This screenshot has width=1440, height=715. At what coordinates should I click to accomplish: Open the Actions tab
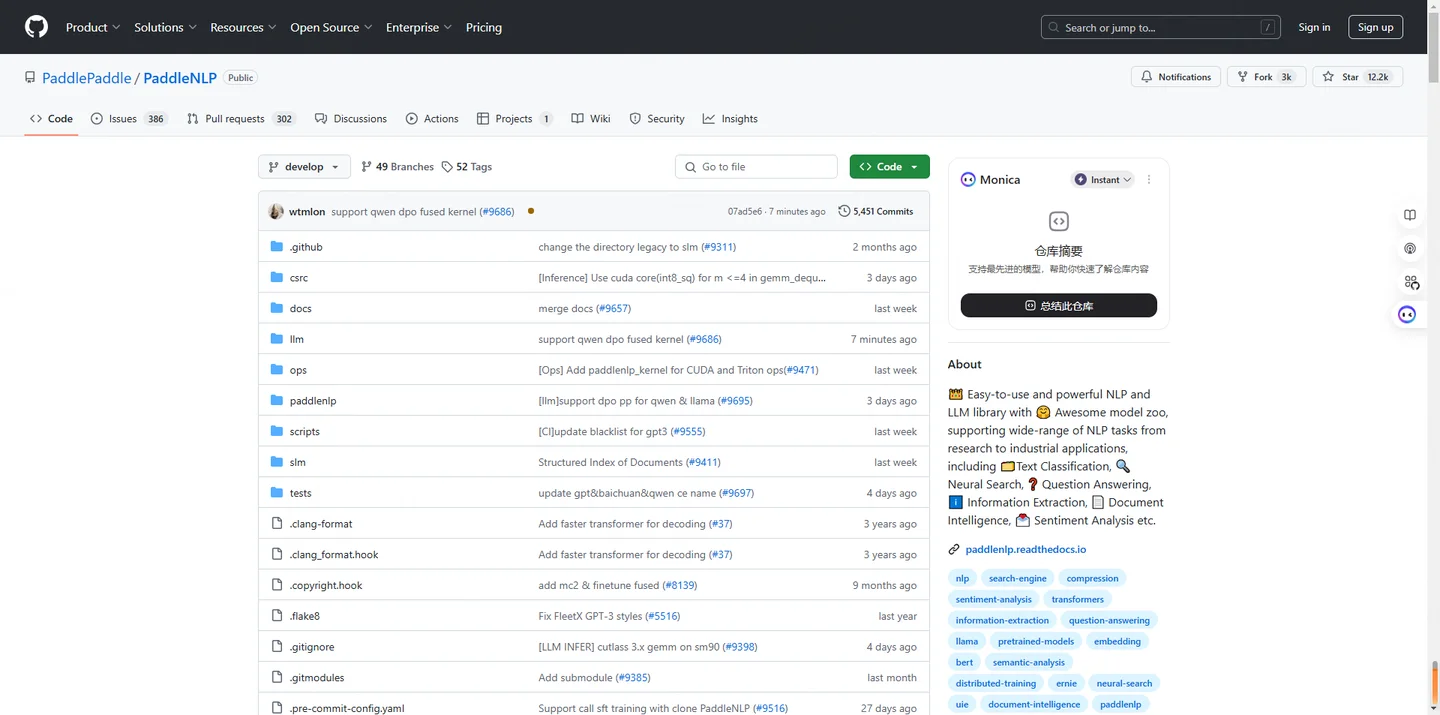click(x=432, y=119)
